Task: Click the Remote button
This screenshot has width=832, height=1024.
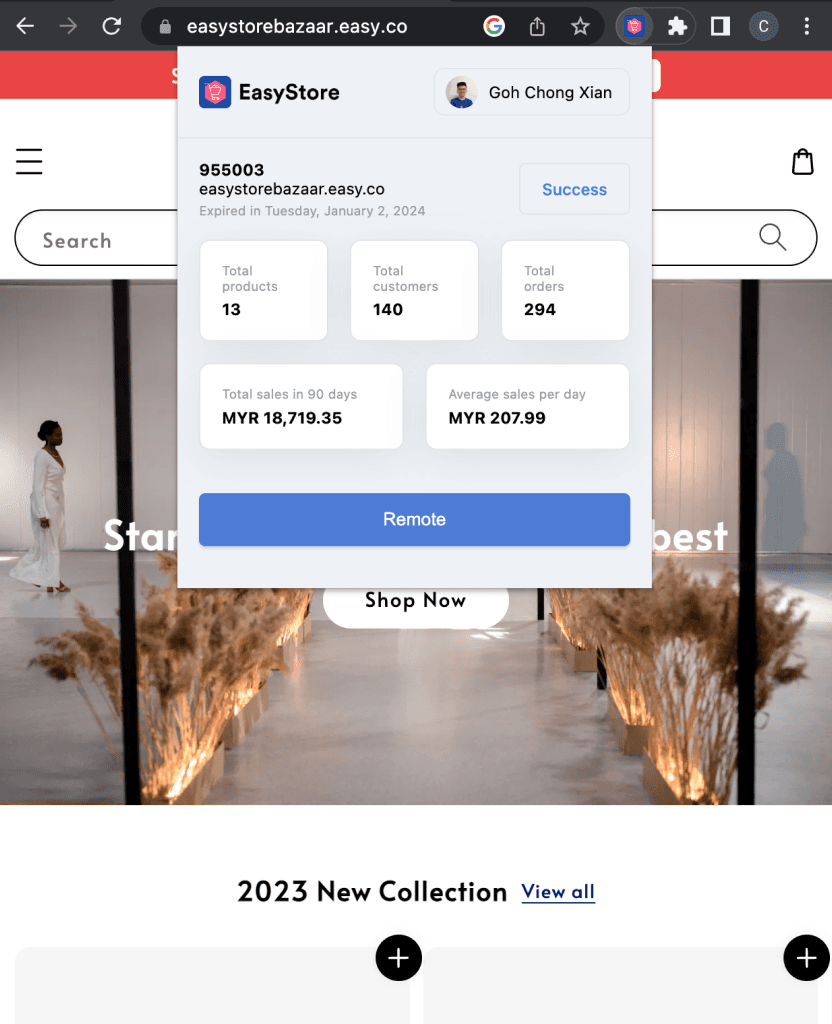Action: (x=415, y=519)
